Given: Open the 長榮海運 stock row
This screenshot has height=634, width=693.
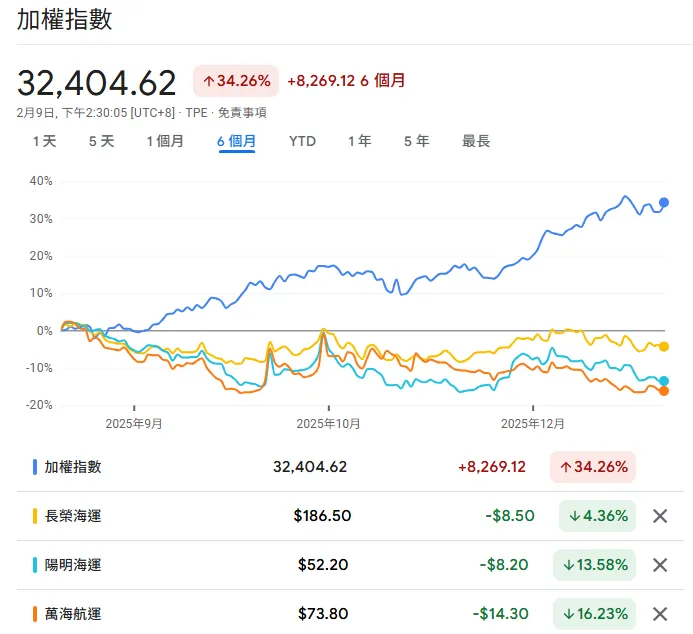Looking at the screenshot, I should click(x=350, y=516).
